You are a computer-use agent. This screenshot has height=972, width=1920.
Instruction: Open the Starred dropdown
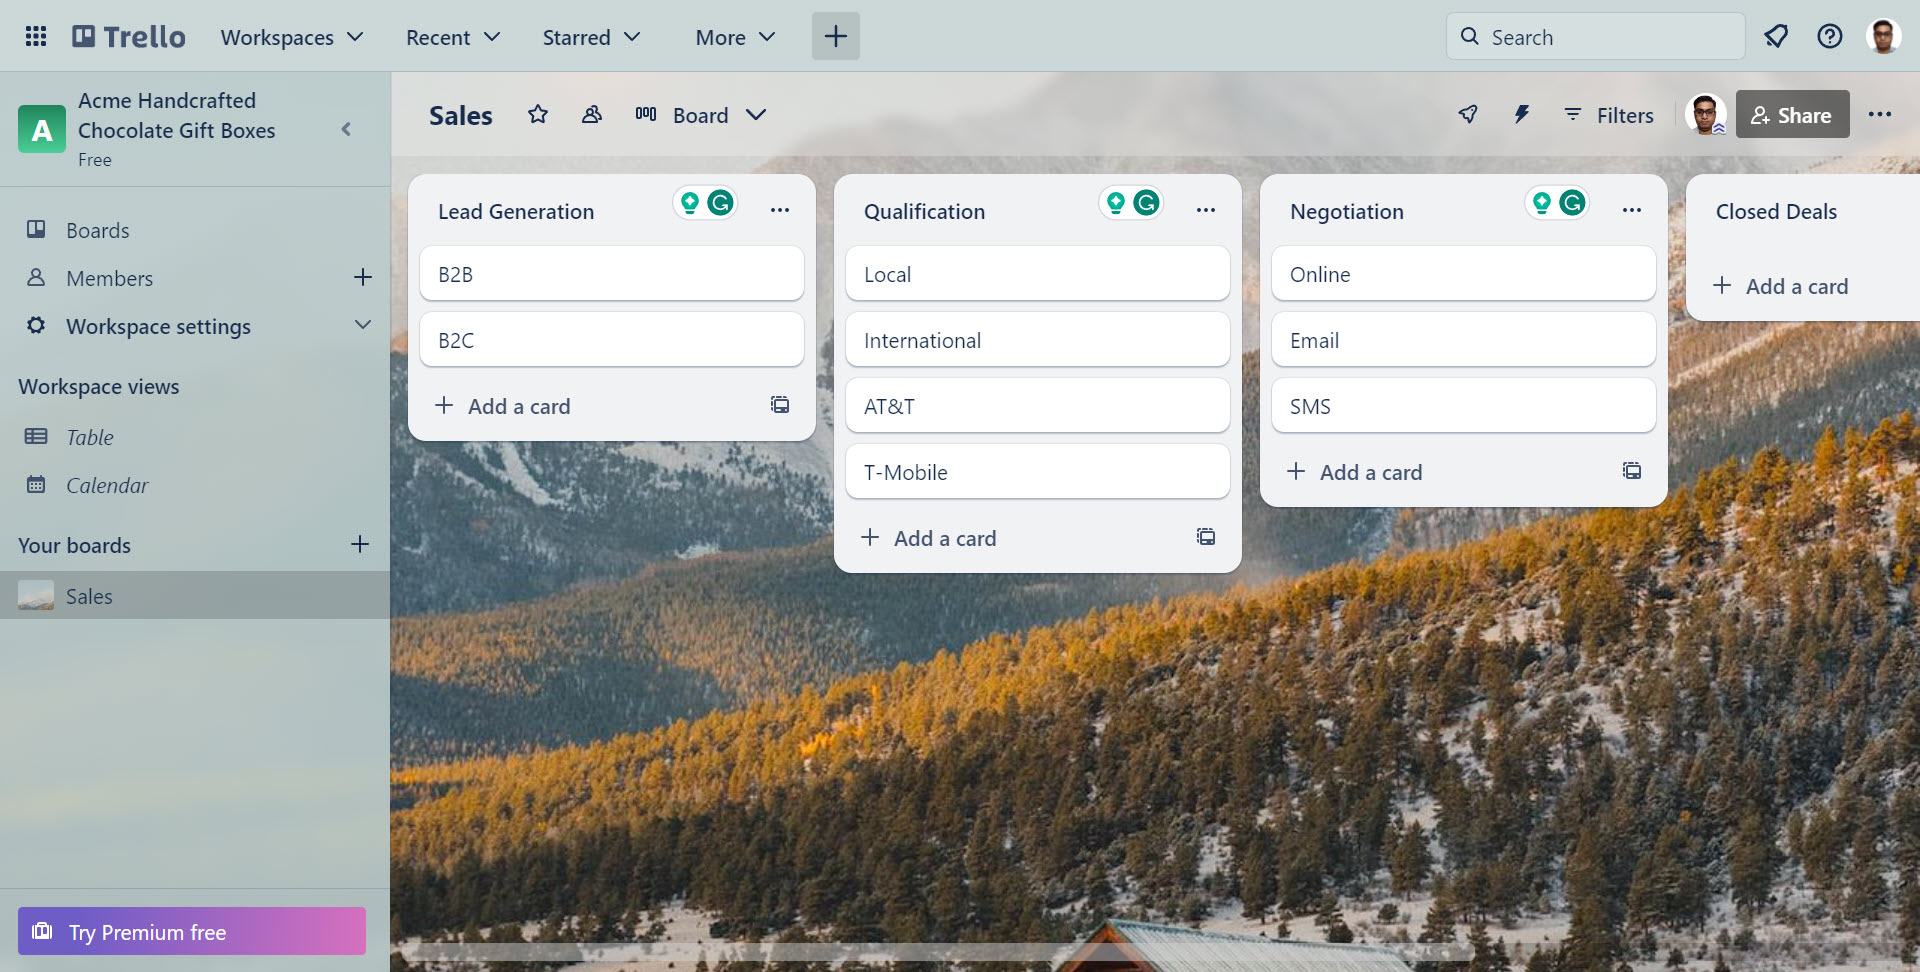[x=591, y=37]
